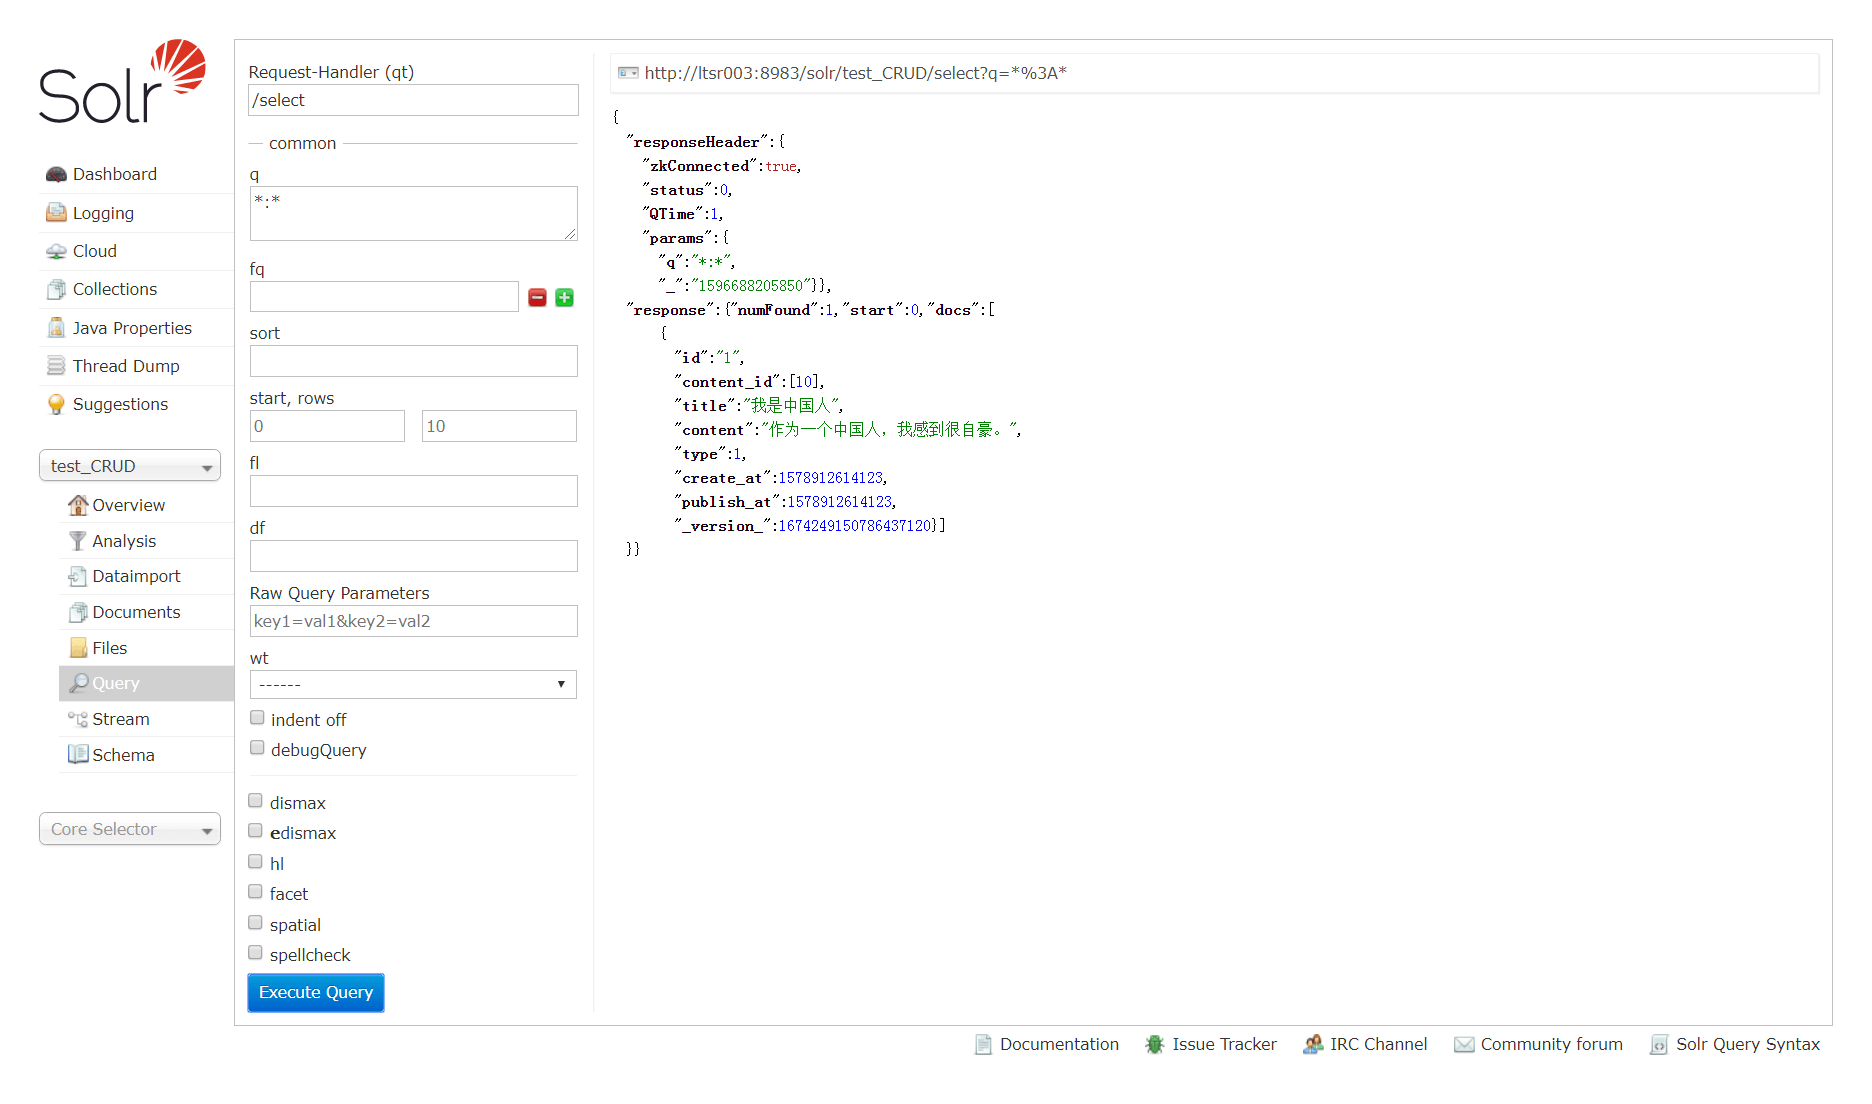This screenshot has width=1872, height=1104.
Task: Click the Logging icon
Action: (x=56, y=213)
